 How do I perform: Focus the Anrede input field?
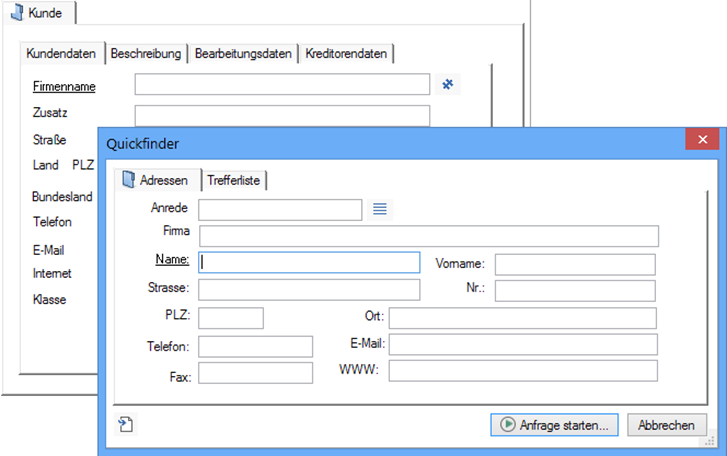[280, 209]
